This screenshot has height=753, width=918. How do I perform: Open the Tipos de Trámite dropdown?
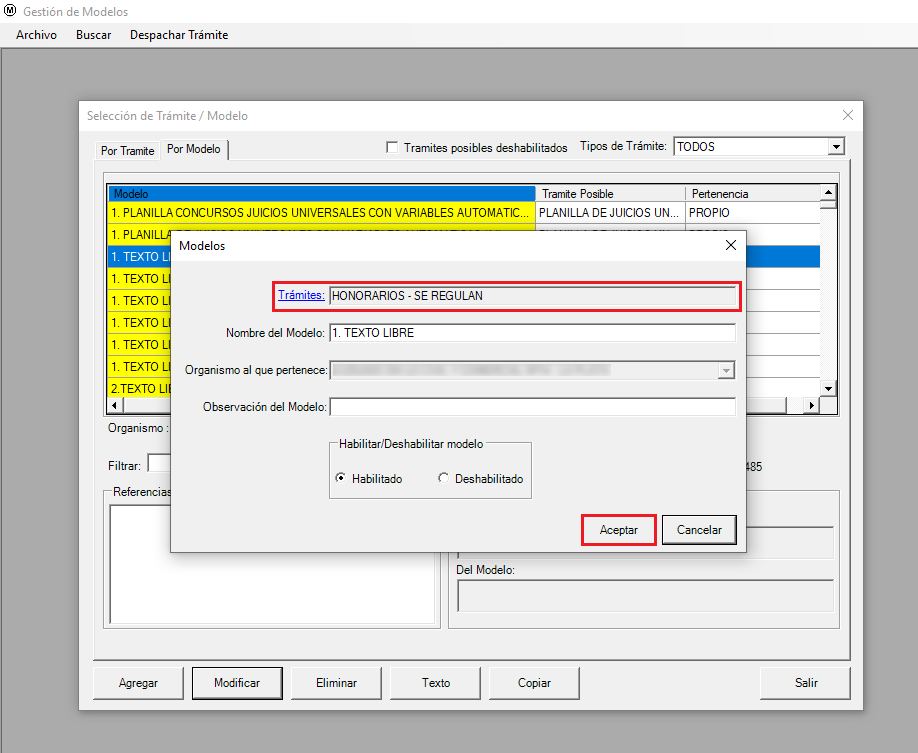tap(836, 147)
